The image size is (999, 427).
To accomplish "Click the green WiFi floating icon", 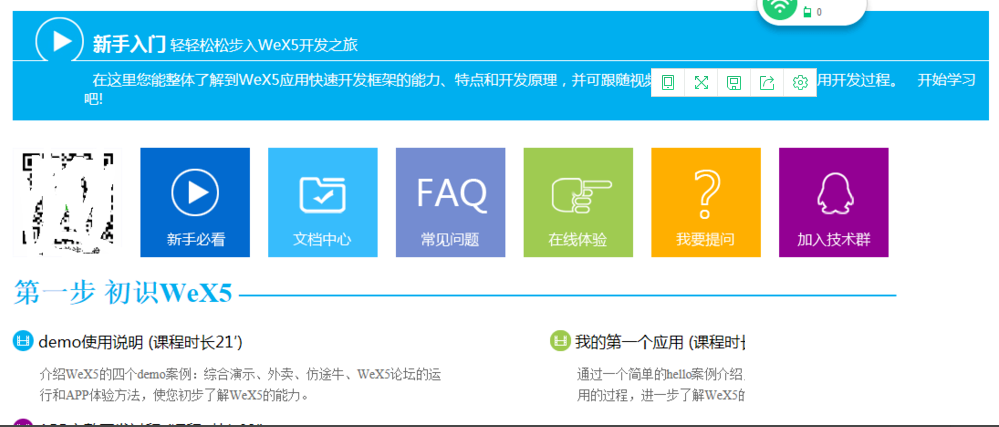I will [780, 8].
